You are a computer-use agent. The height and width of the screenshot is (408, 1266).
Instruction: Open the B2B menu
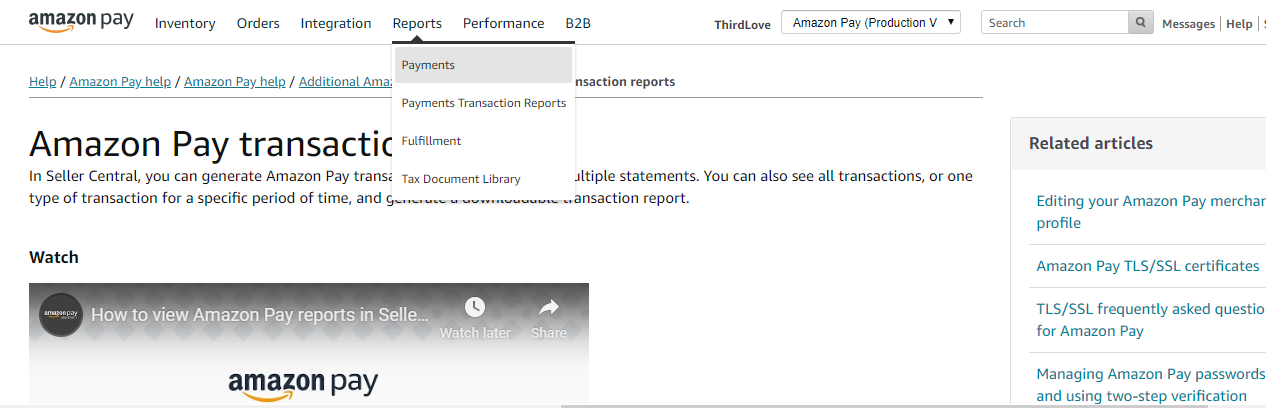(578, 23)
